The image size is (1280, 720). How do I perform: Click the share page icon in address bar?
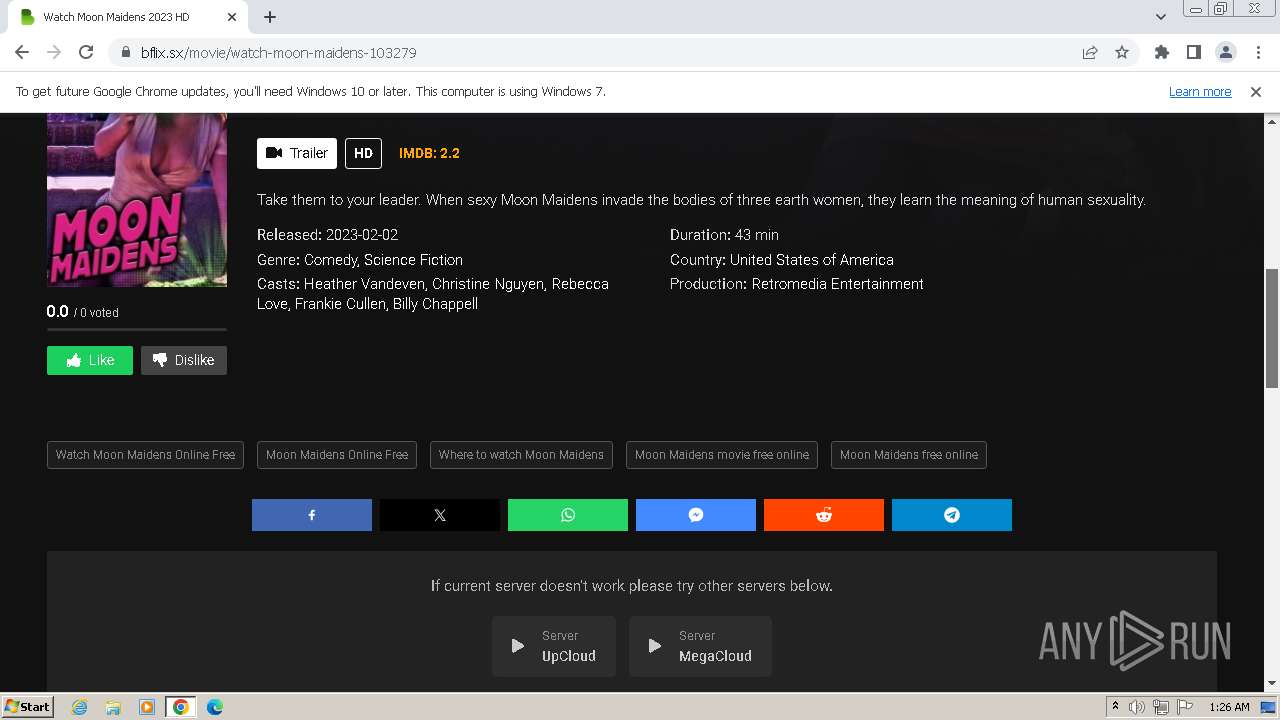click(x=1090, y=52)
